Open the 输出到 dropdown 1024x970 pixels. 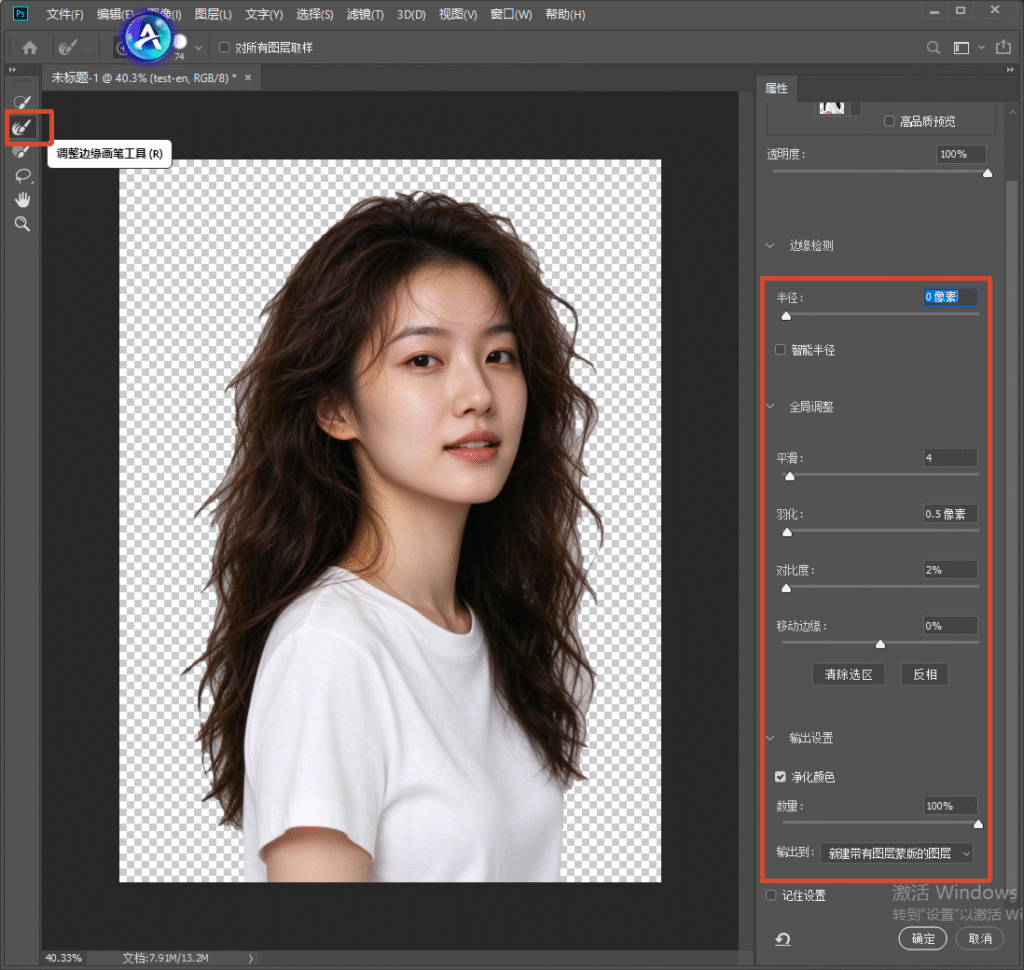[896, 853]
